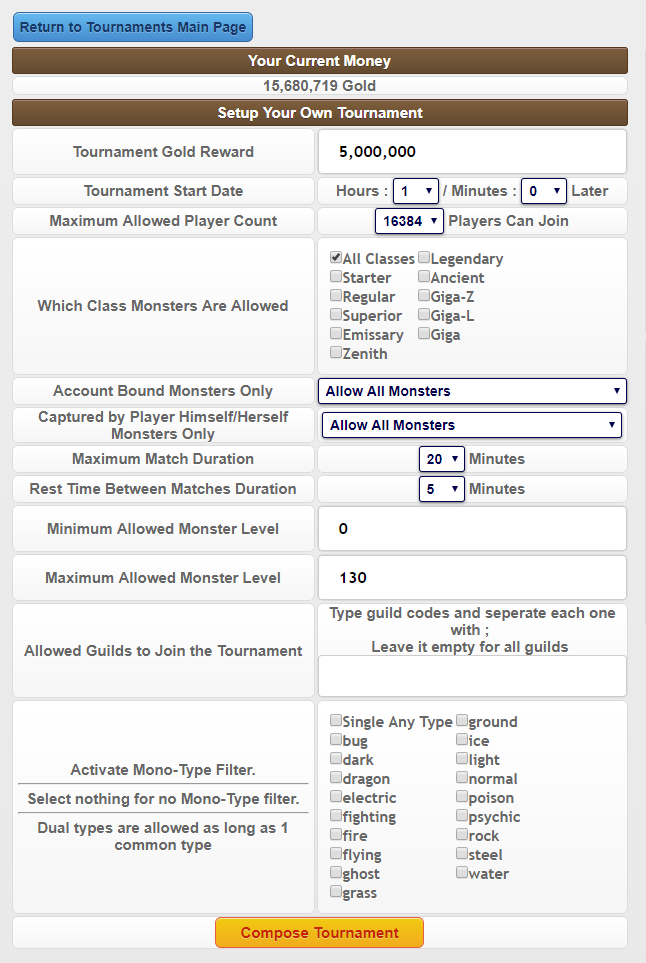Screen dimensions: 646x963
Task: Open the Rest Time Between Matches dropdown
Action: coord(442,489)
